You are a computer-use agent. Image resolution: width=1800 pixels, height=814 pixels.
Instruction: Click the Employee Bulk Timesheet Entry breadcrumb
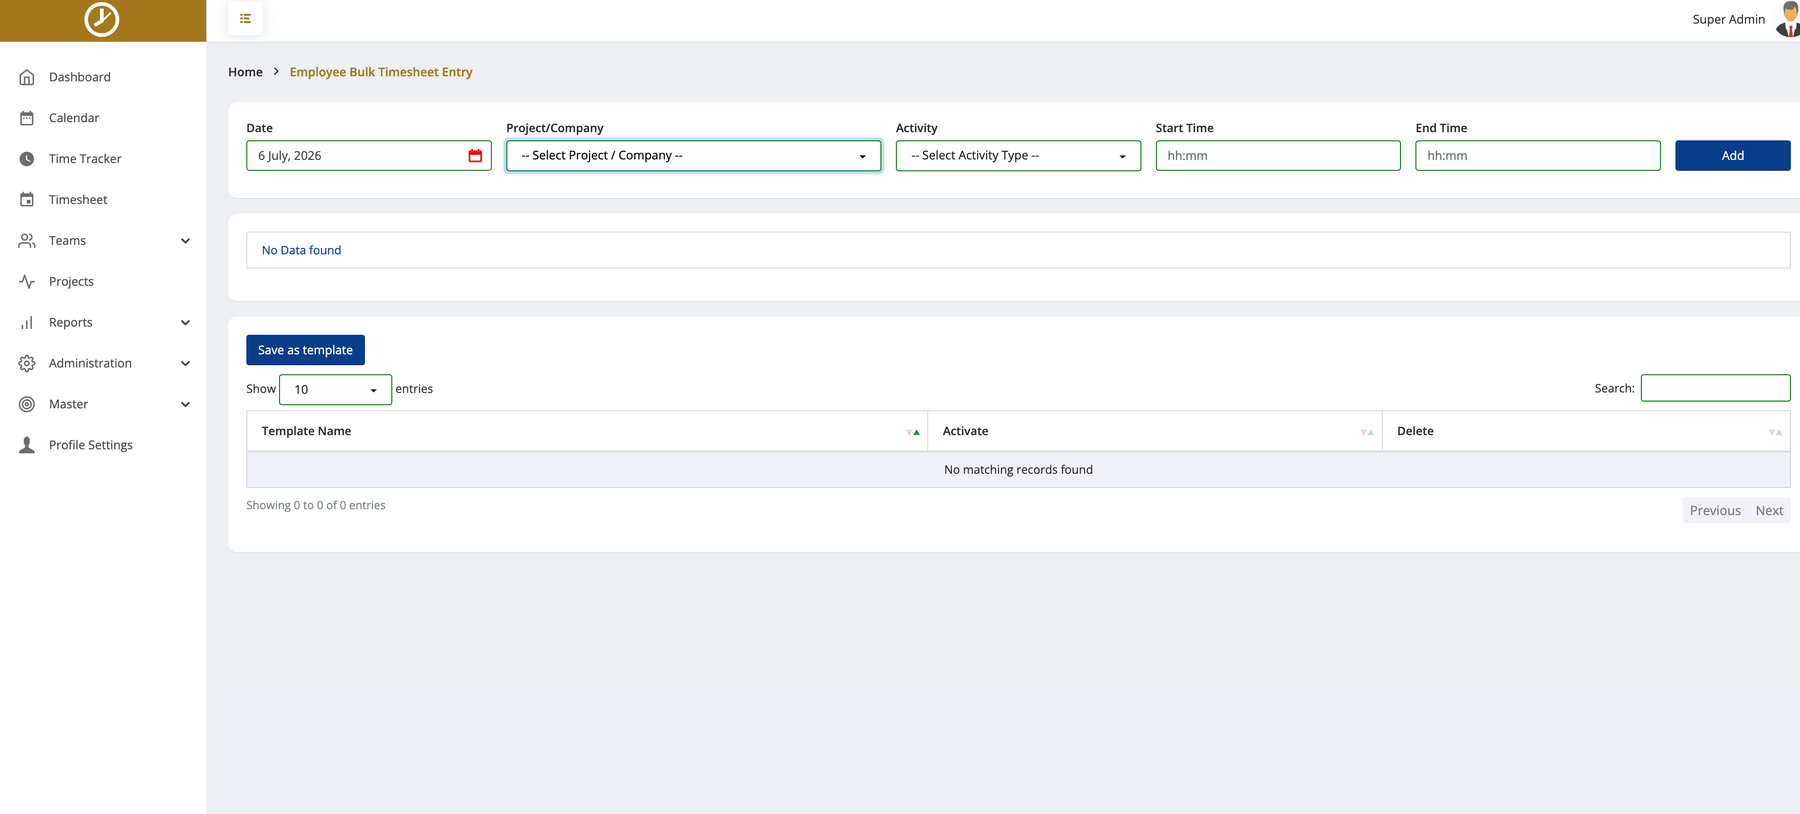381,72
